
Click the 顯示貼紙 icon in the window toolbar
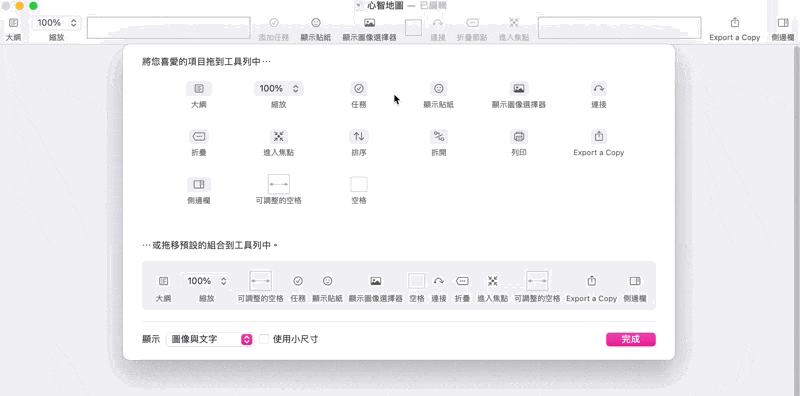316,22
